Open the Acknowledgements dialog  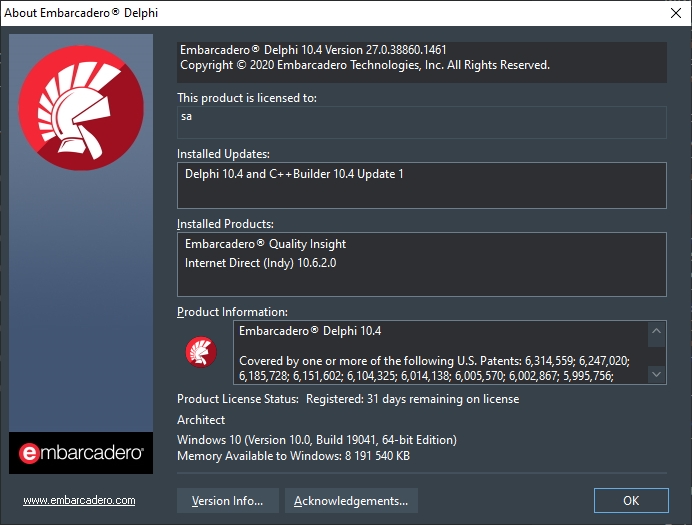click(x=351, y=500)
